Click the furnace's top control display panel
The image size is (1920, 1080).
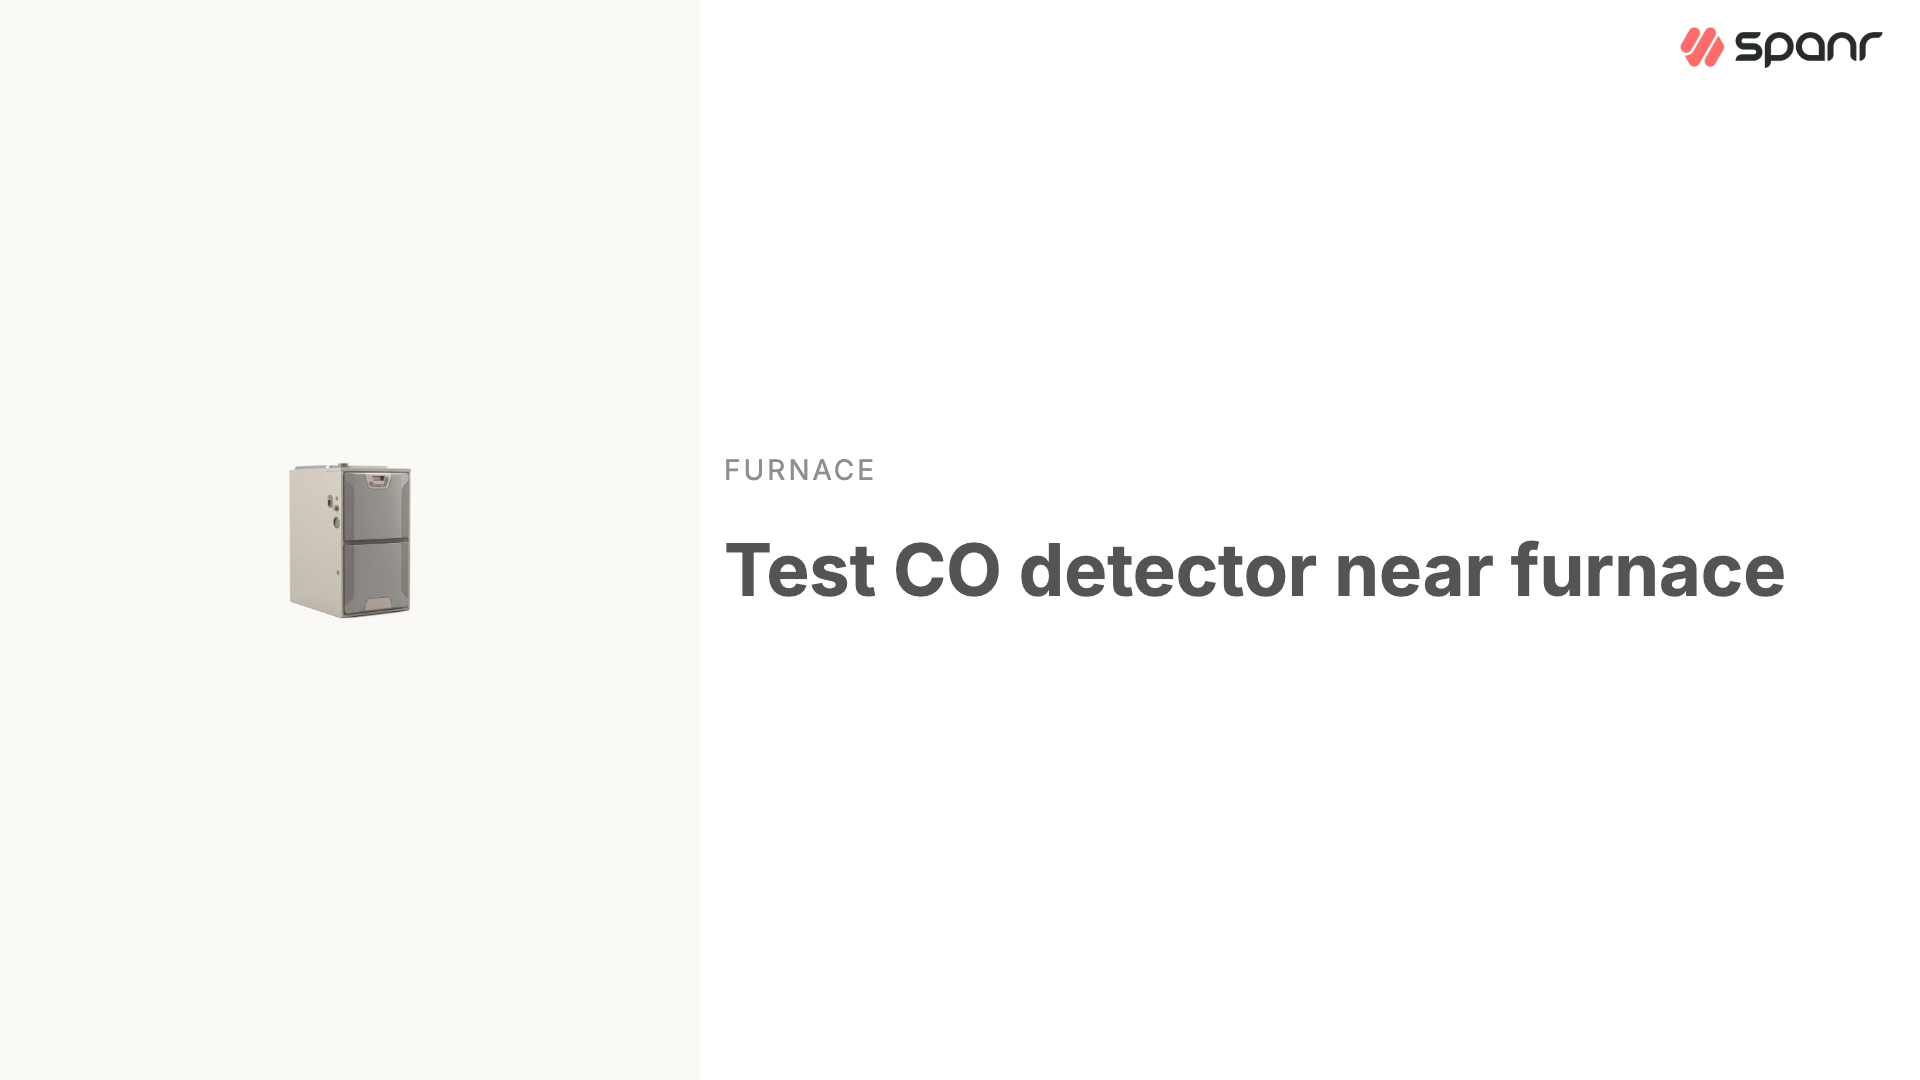[377, 481]
